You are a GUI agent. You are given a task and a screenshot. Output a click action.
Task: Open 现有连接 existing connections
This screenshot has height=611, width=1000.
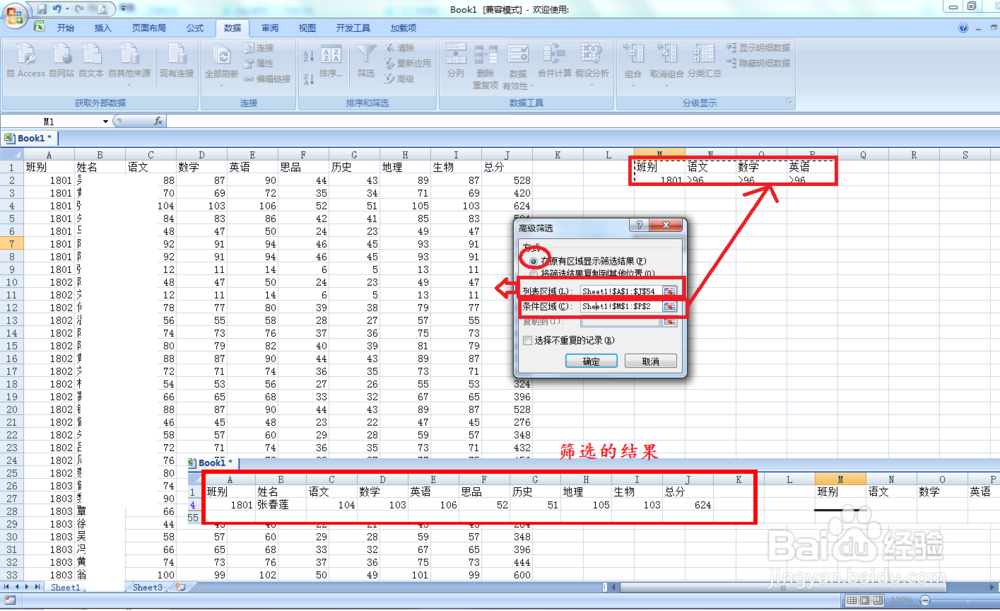(x=177, y=61)
